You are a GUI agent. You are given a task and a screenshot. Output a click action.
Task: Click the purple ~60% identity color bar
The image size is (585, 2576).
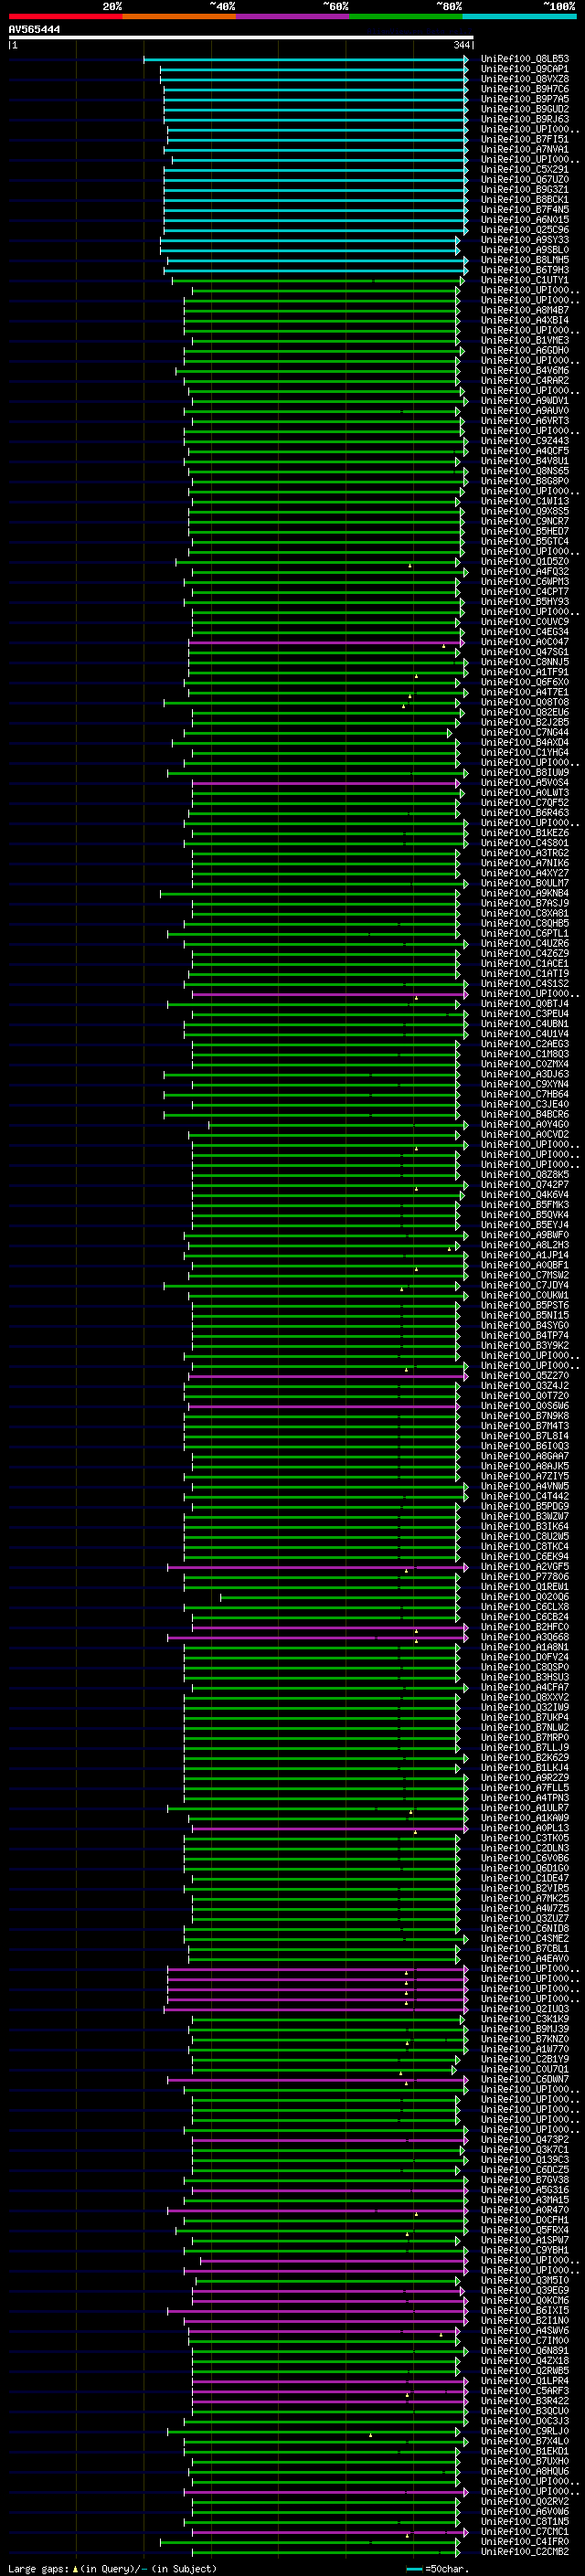coord(292,16)
